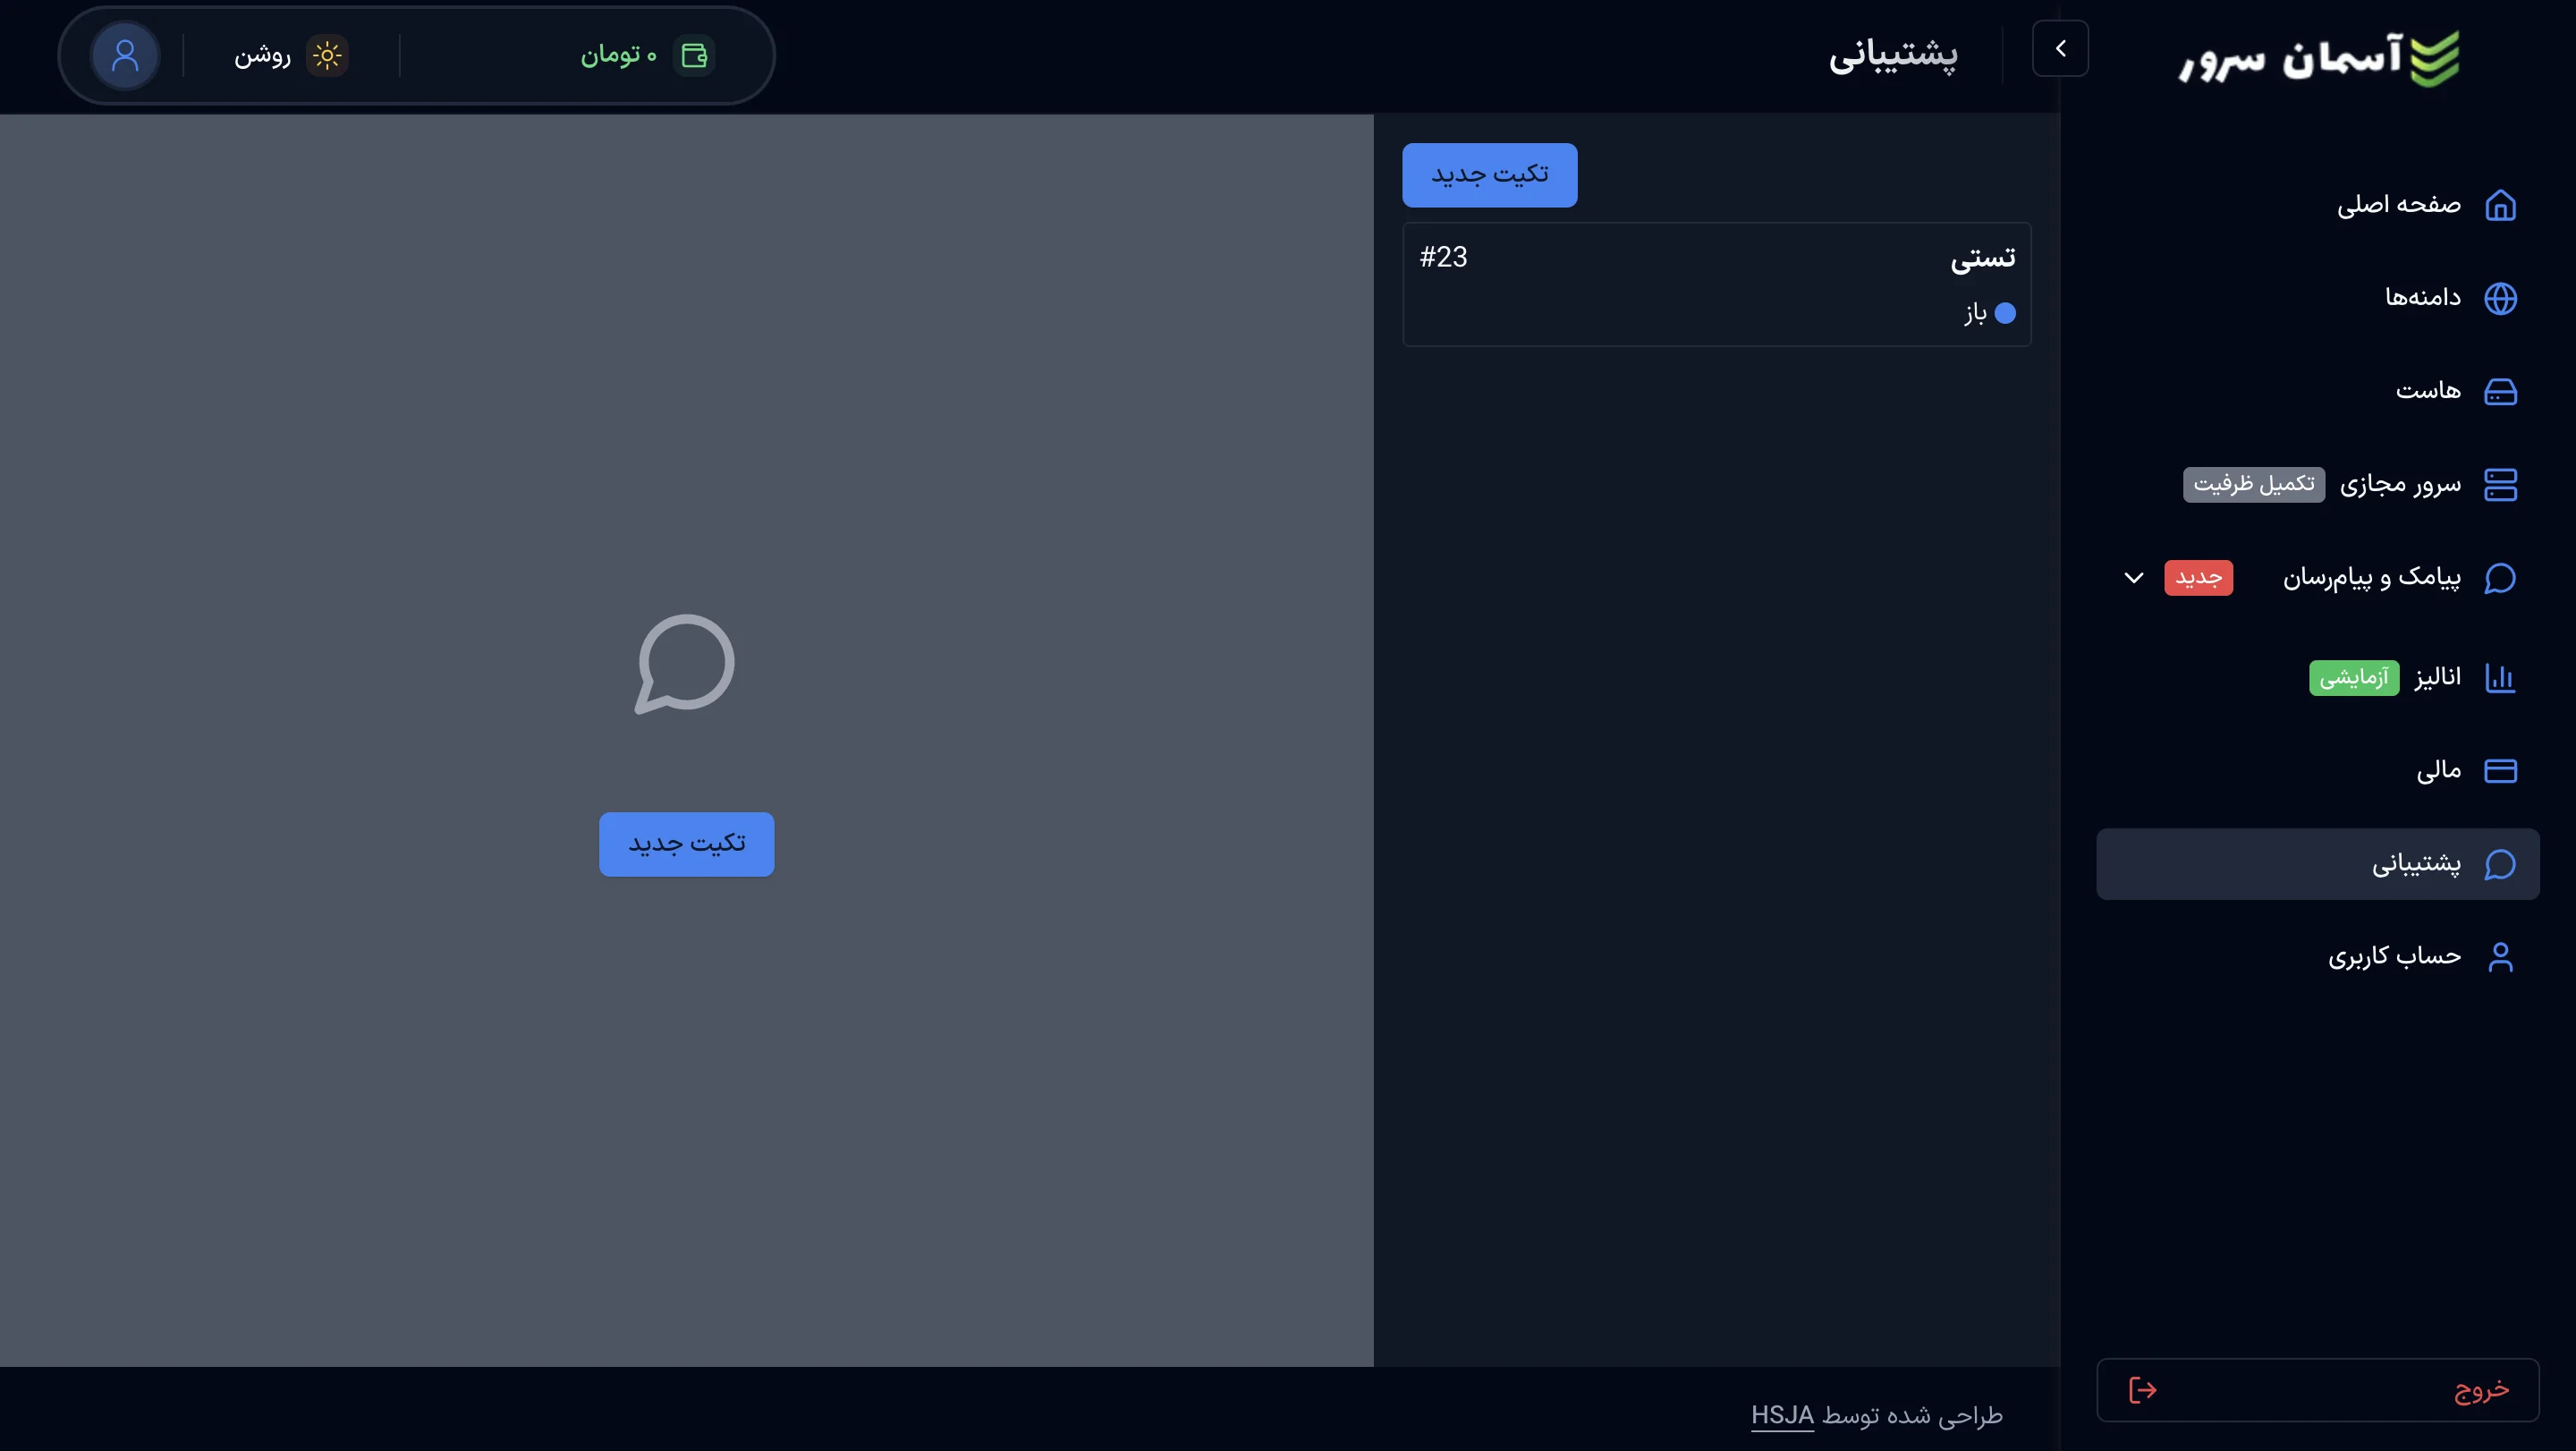Viewport: 2576px width, 1451px height.
Task: Click the home icon for صفحه اصلی
Action: coord(2500,205)
